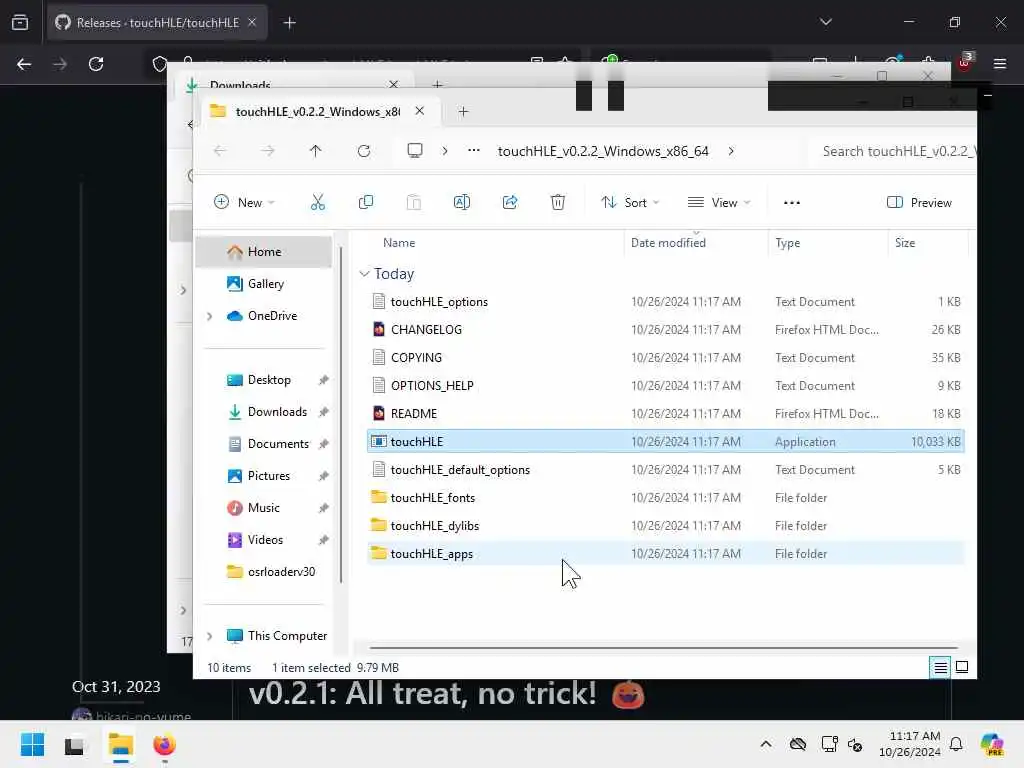Viewport: 1024px width, 768px height.
Task: Open Firefox application menu hamburger
Action: click(1000, 64)
